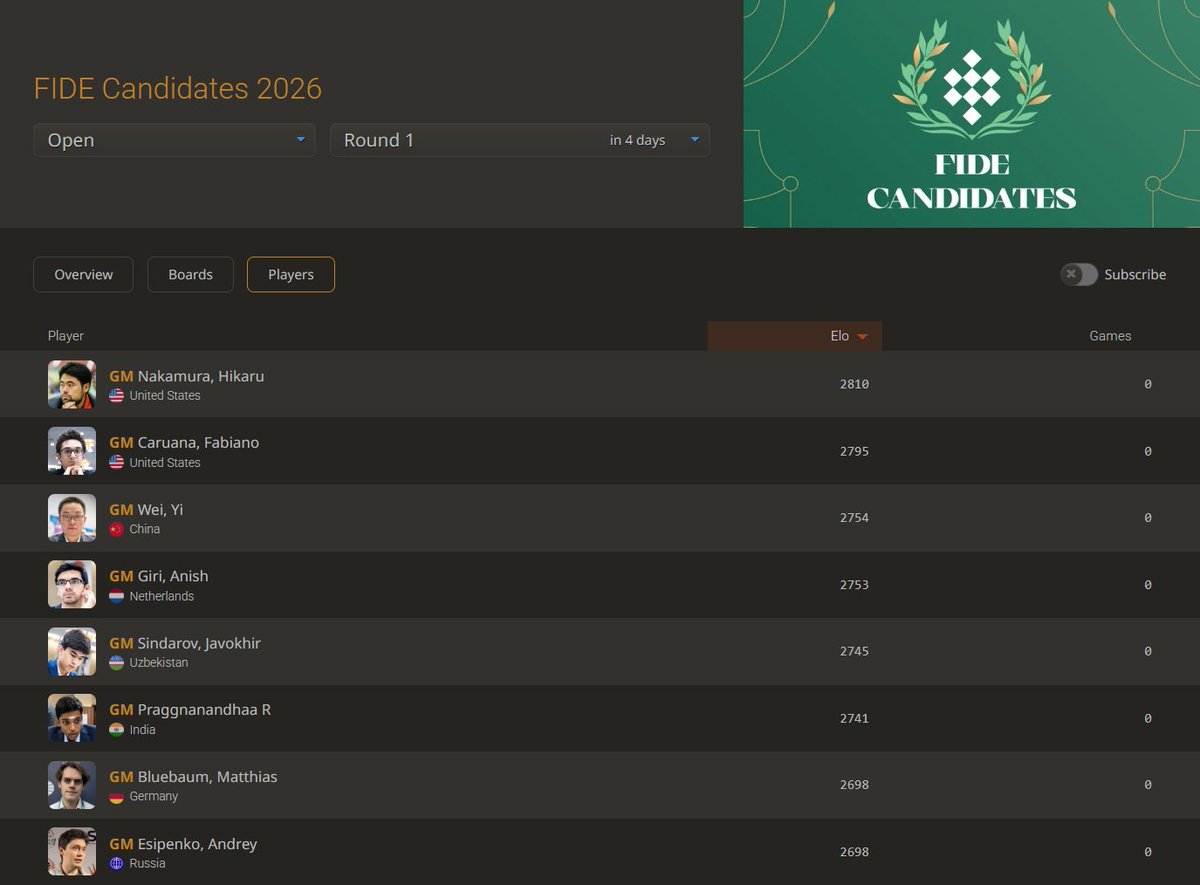Viewport: 1200px width, 885px height.
Task: Select the Players tab
Action: [x=291, y=274]
